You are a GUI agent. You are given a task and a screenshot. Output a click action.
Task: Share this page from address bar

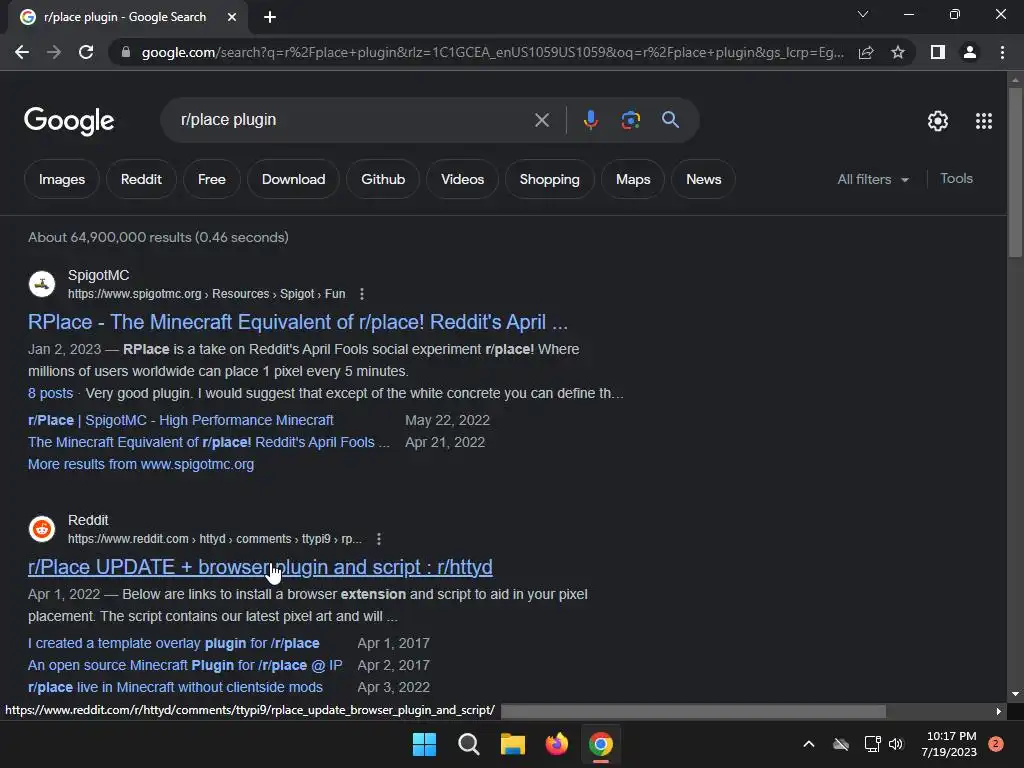866,52
